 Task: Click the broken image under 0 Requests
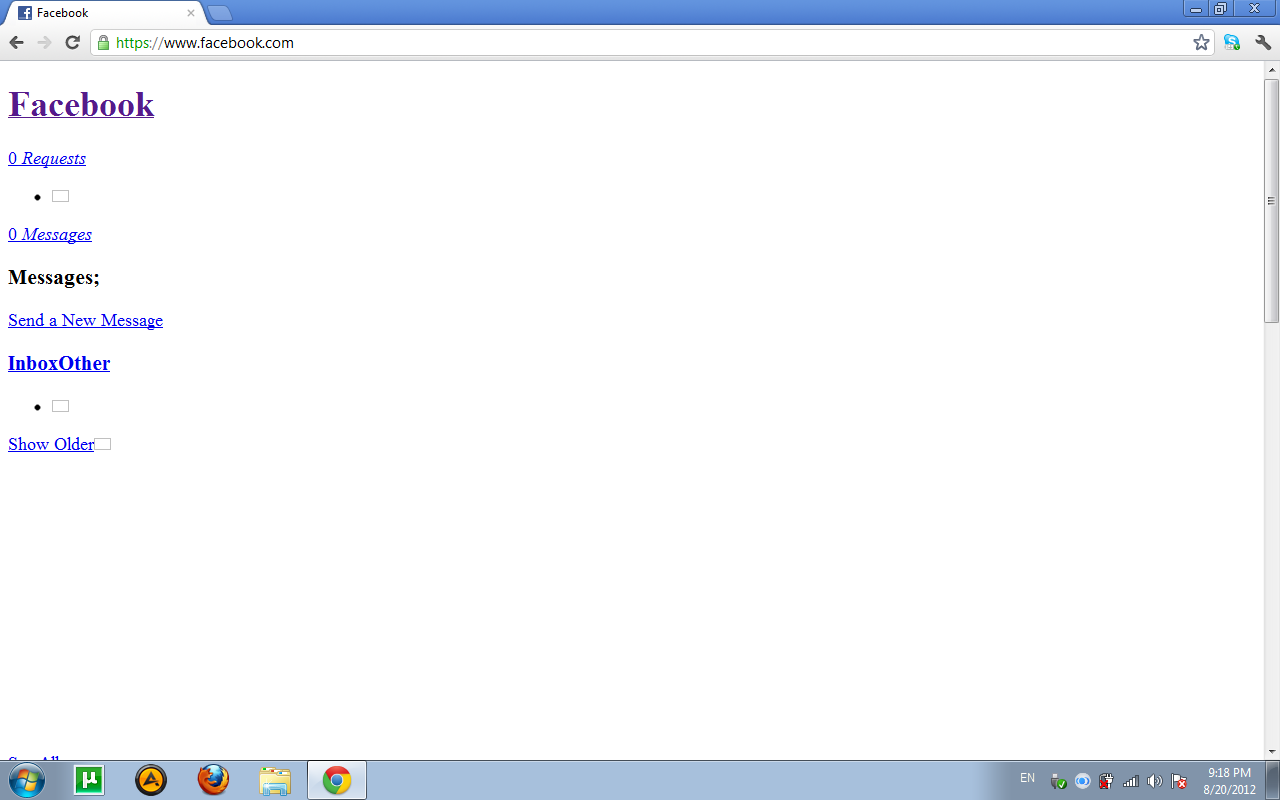60,196
